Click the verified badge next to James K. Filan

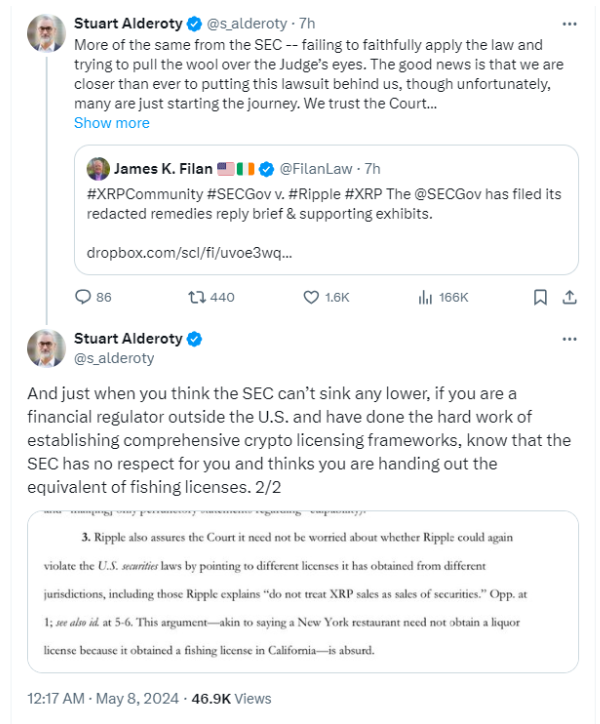tap(267, 169)
